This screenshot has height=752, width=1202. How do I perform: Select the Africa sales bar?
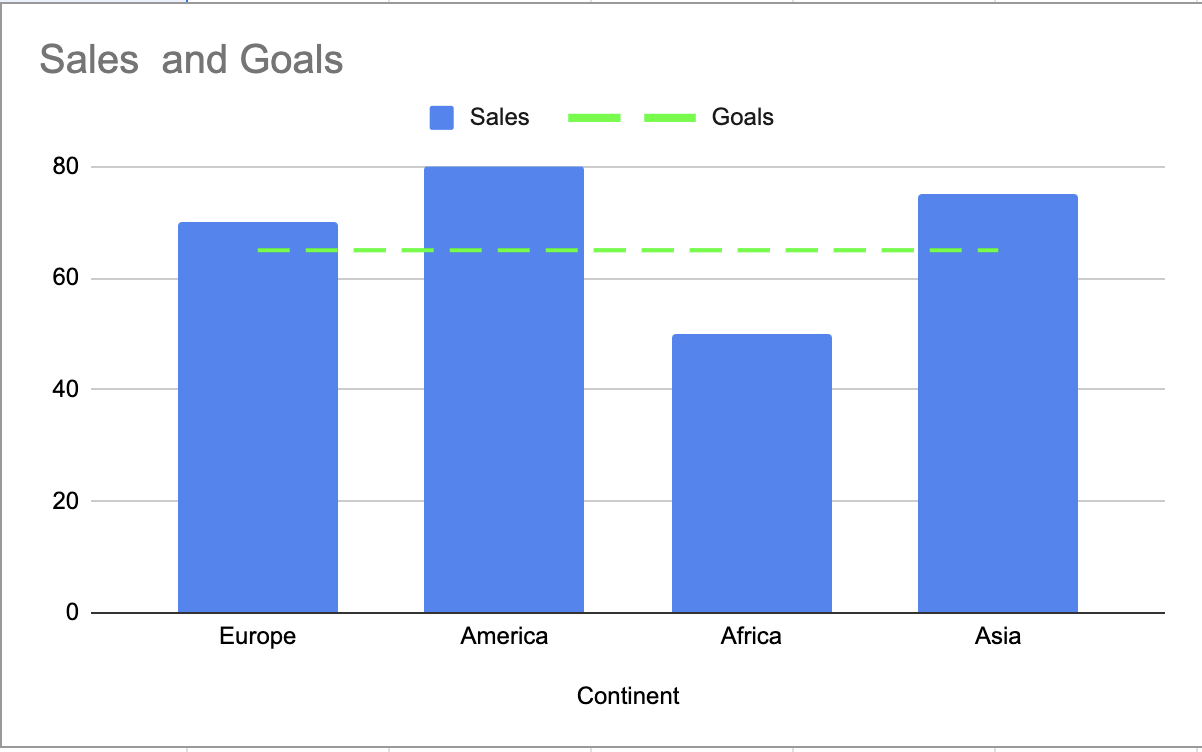tap(751, 473)
